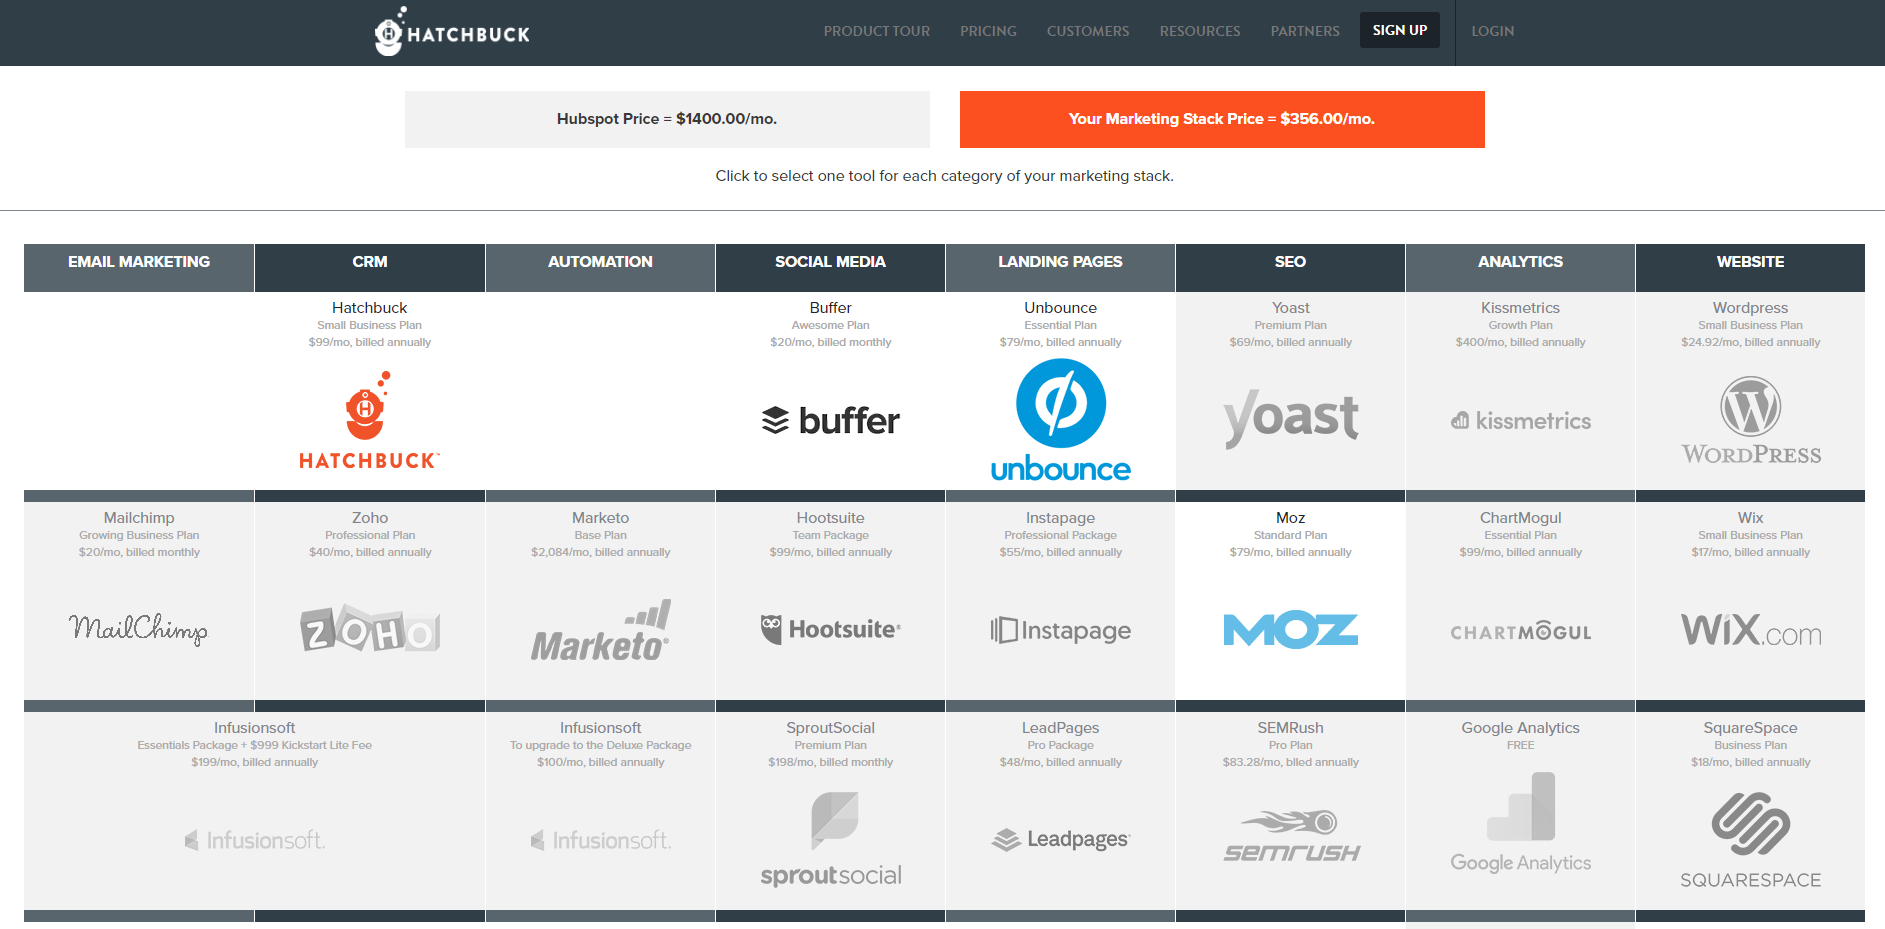Select the Buffer logo
Viewport: 1885px width, 929px height.
pyautogui.click(x=830, y=421)
